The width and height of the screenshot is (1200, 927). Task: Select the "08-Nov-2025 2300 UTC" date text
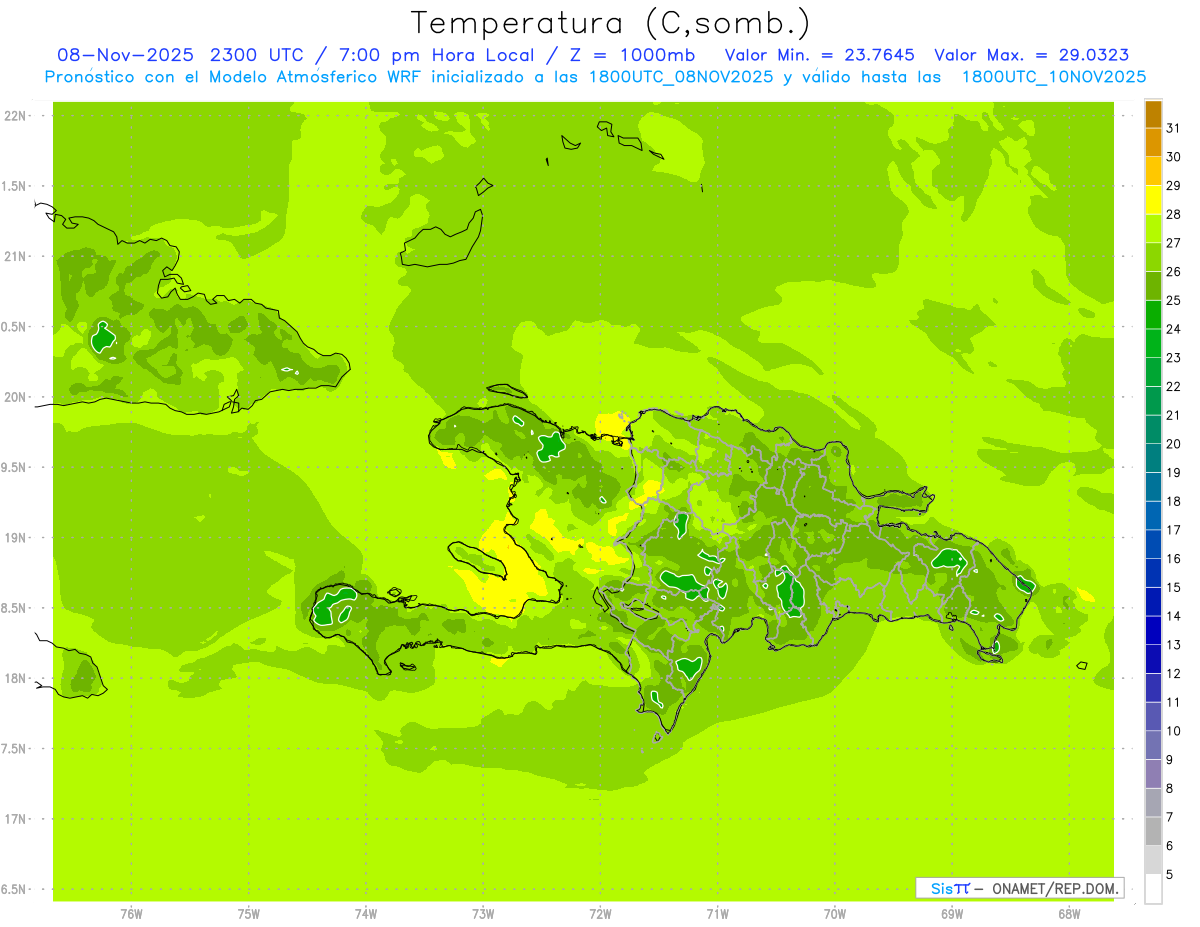tap(180, 55)
